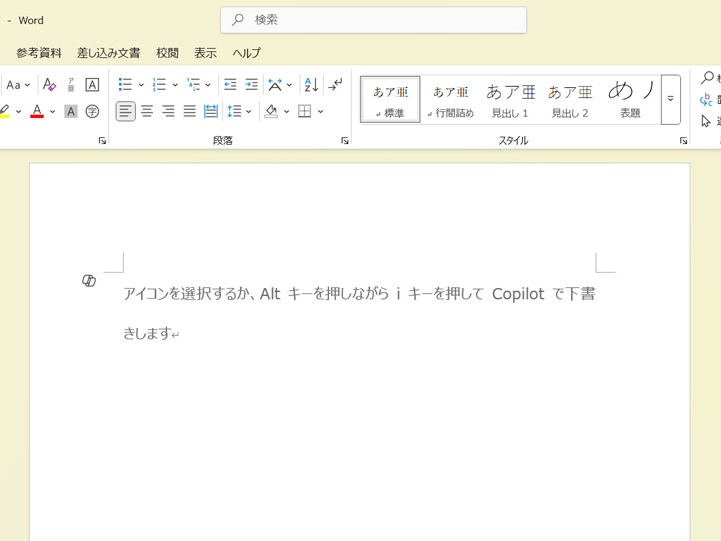Click the Asian layout icon
The width and height of the screenshot is (721, 541).
(275, 85)
